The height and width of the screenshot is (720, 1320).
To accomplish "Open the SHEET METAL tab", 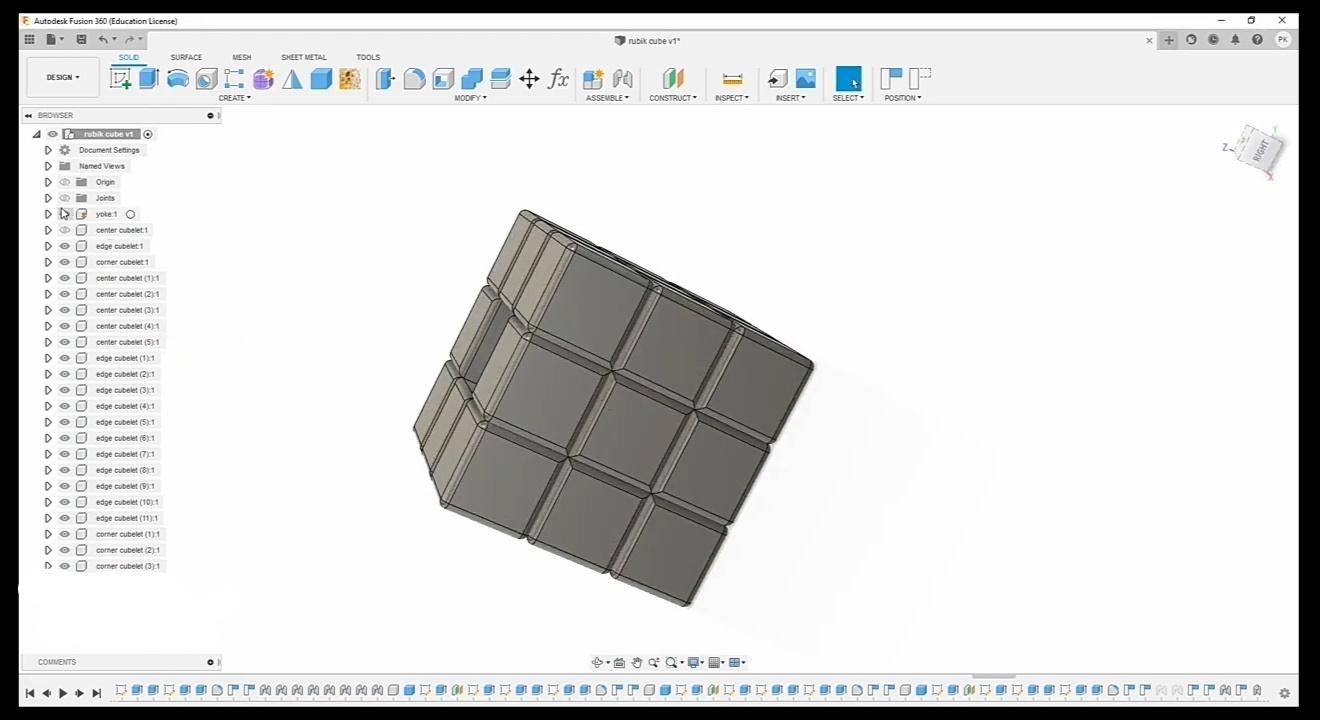I will tap(304, 57).
